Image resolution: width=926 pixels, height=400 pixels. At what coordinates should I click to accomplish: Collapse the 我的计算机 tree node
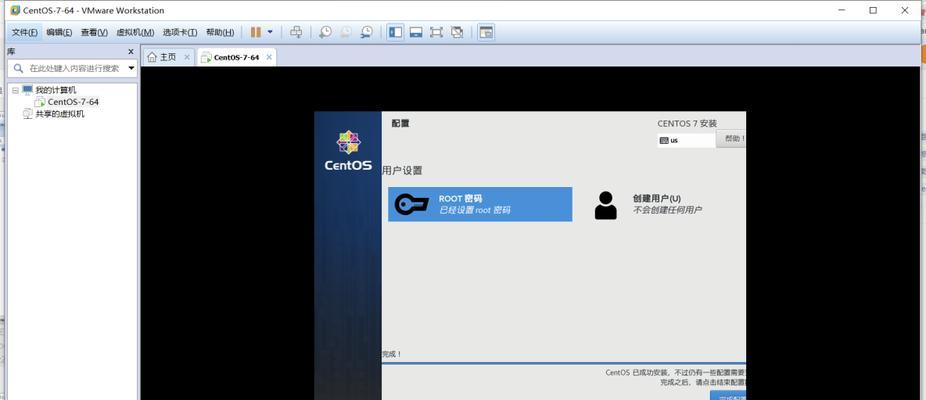click(15, 90)
